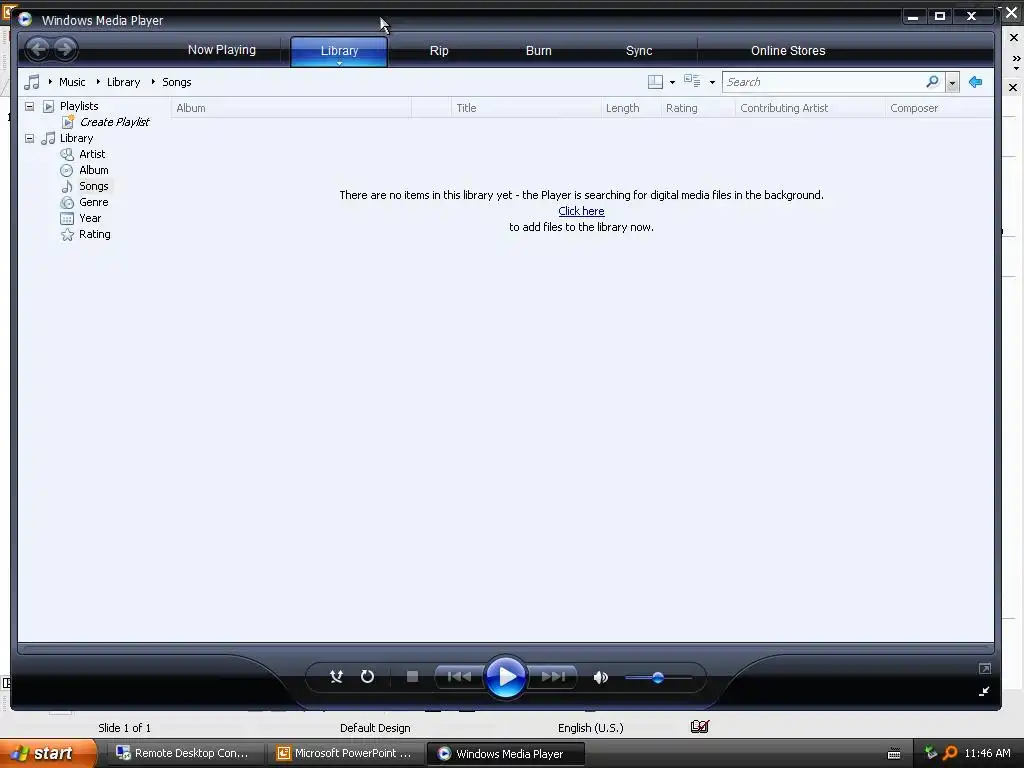Click the Windows Media Player taskbar button
The image size is (1024, 768).
click(506, 754)
